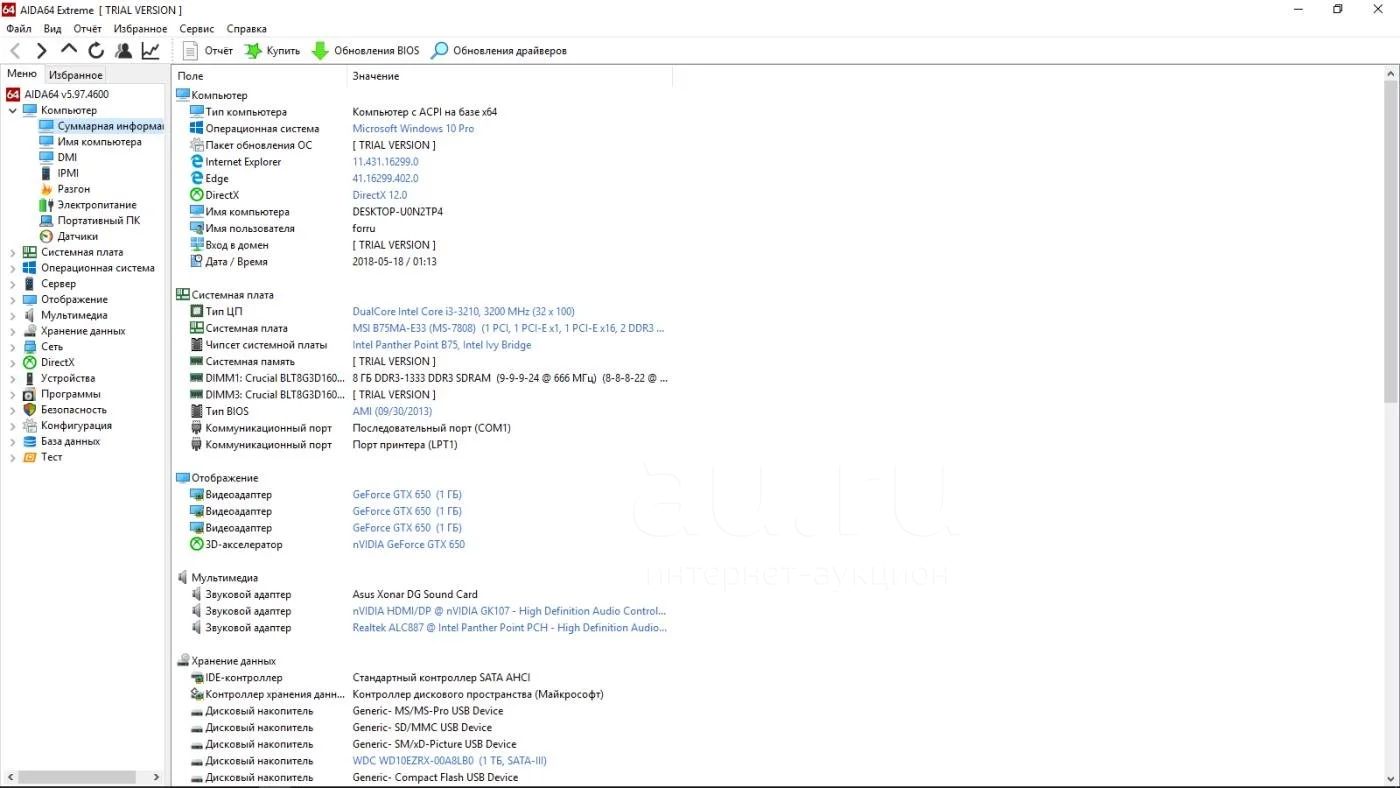This screenshot has width=1400, height=788.
Task: Open the Вид menu
Action: click(52, 29)
